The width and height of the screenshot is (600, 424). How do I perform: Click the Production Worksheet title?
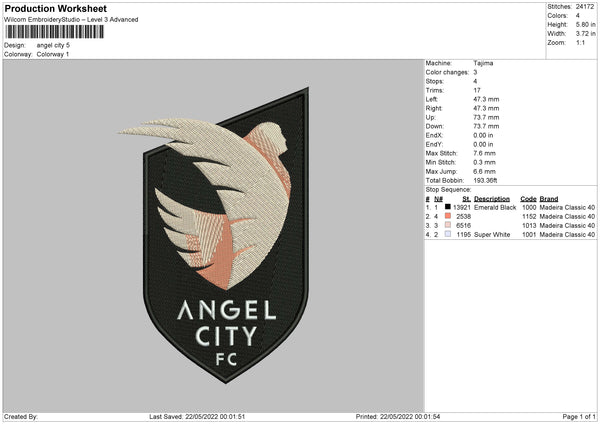55,8
